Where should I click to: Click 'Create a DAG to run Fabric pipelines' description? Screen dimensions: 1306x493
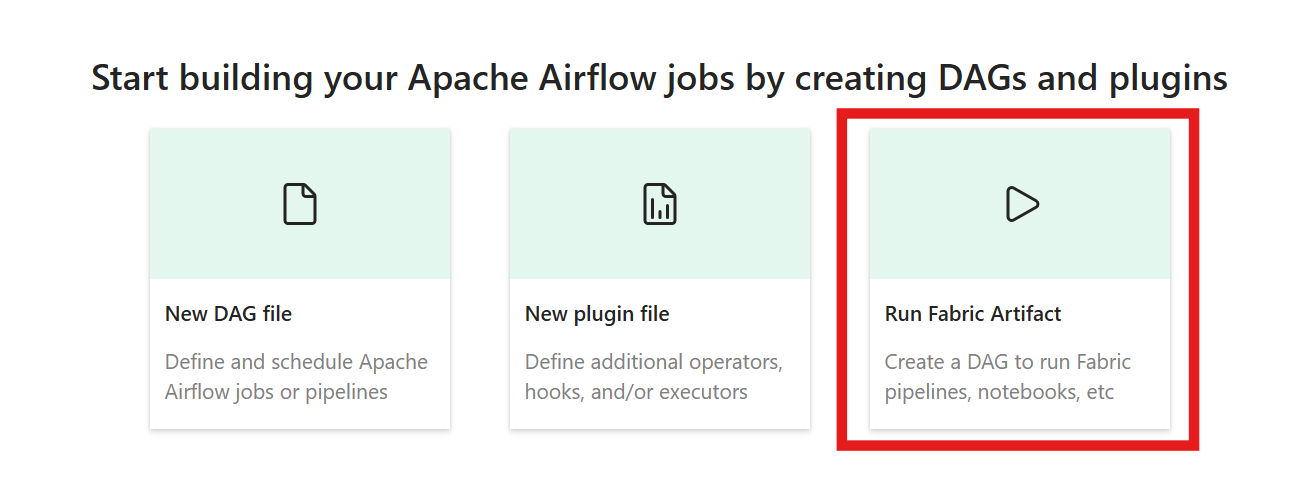[1008, 377]
